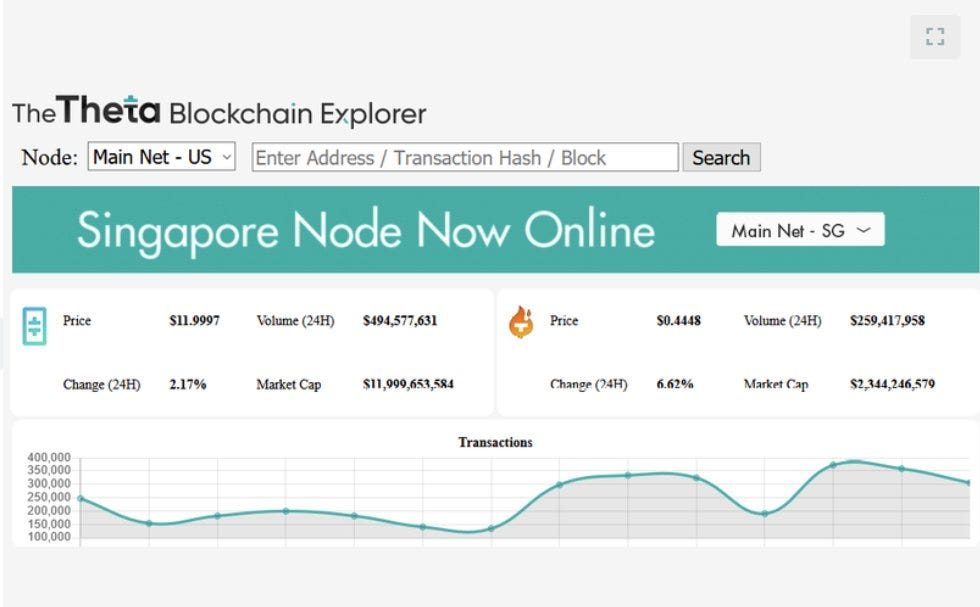Focus the Enter Address / Transaction Hash field
The width and height of the screenshot is (980, 607).
(x=465, y=157)
